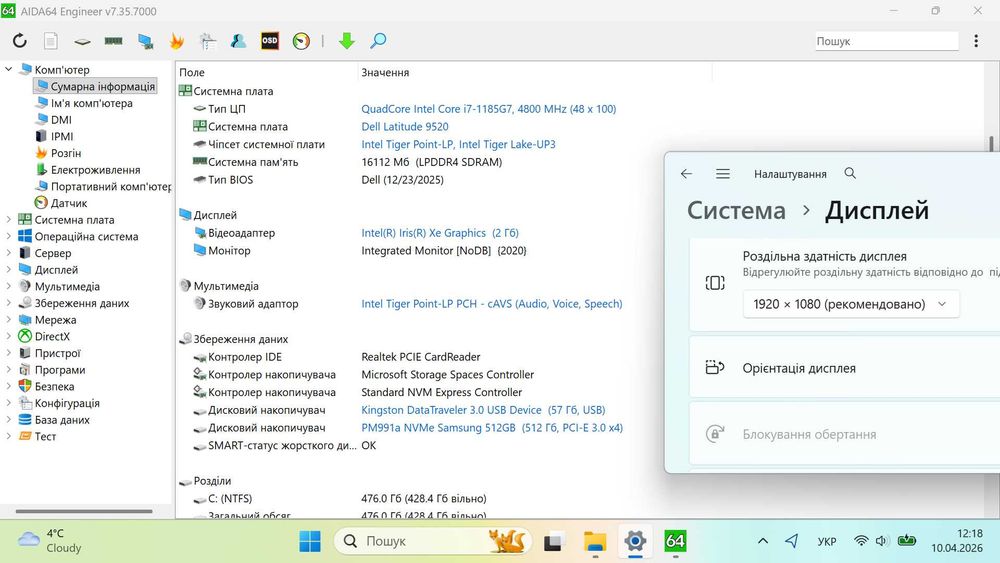This screenshot has height=563, width=1000.
Task: Open the PM991a NVMe Samsung 512GB link
Action: tap(492, 428)
